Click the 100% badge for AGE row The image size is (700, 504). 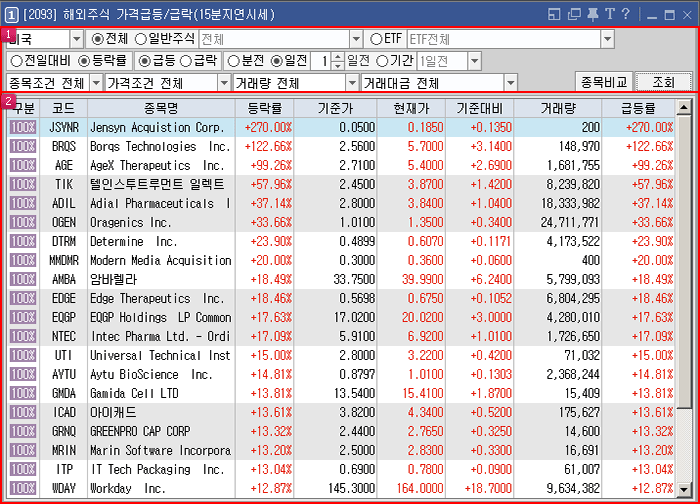click(23, 166)
